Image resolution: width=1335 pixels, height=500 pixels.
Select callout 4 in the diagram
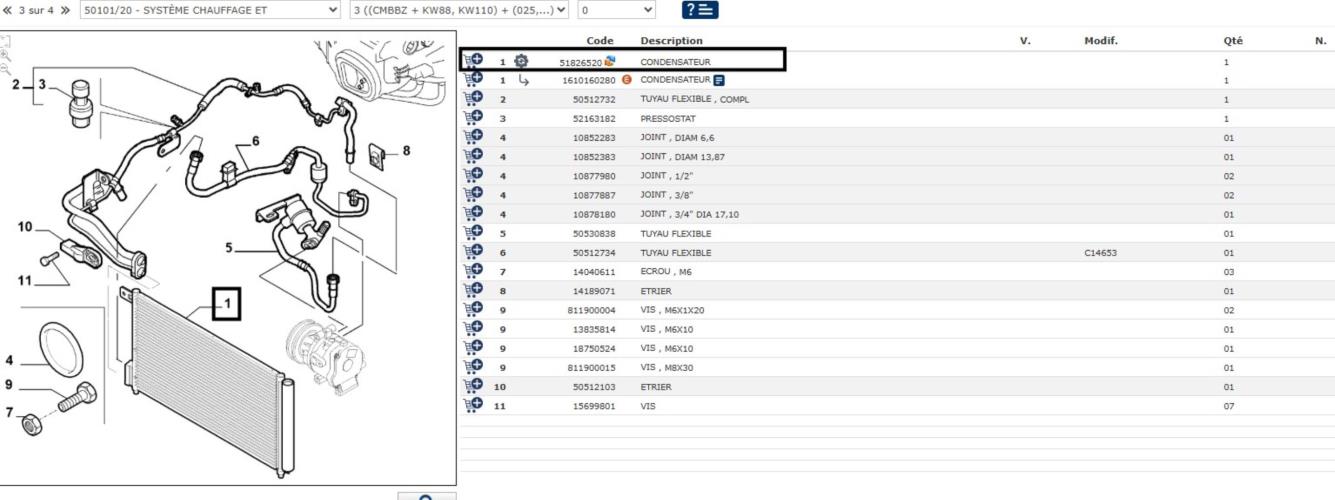tap(10, 361)
